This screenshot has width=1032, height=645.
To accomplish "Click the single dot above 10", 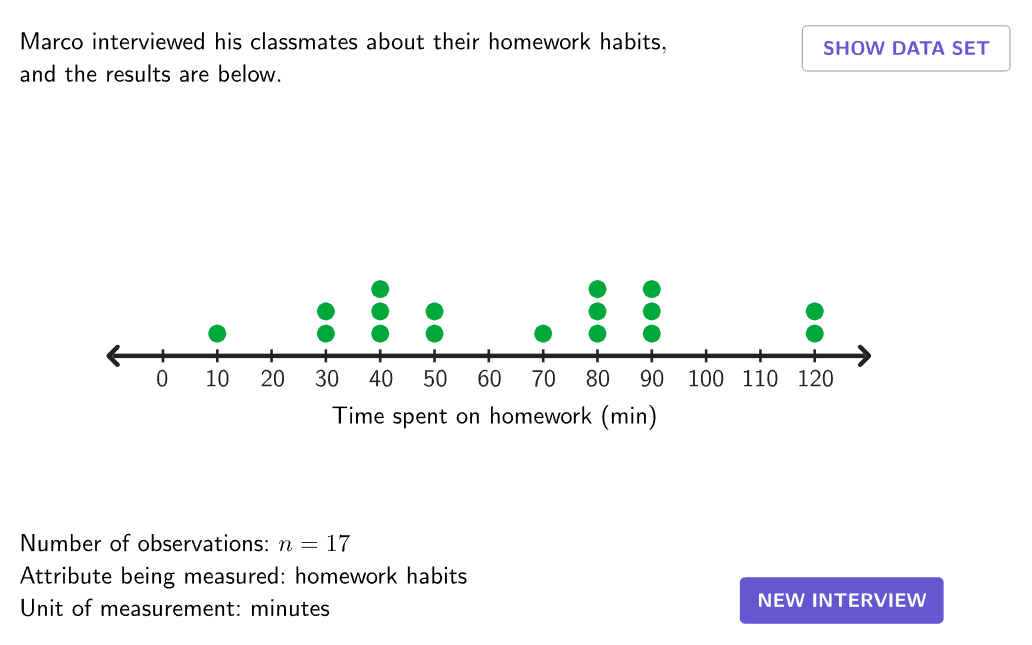I will click(x=217, y=334).
